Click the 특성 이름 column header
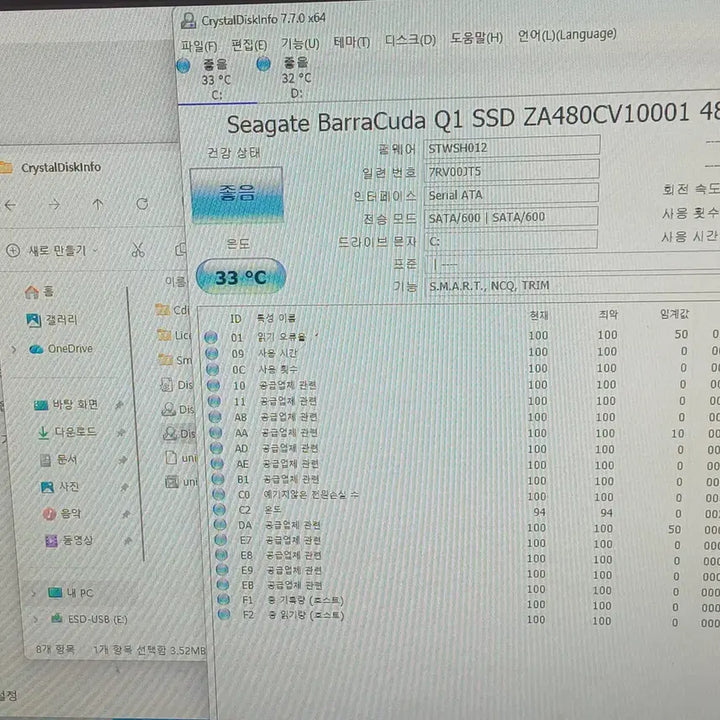This screenshot has width=720, height=720. click(276, 318)
